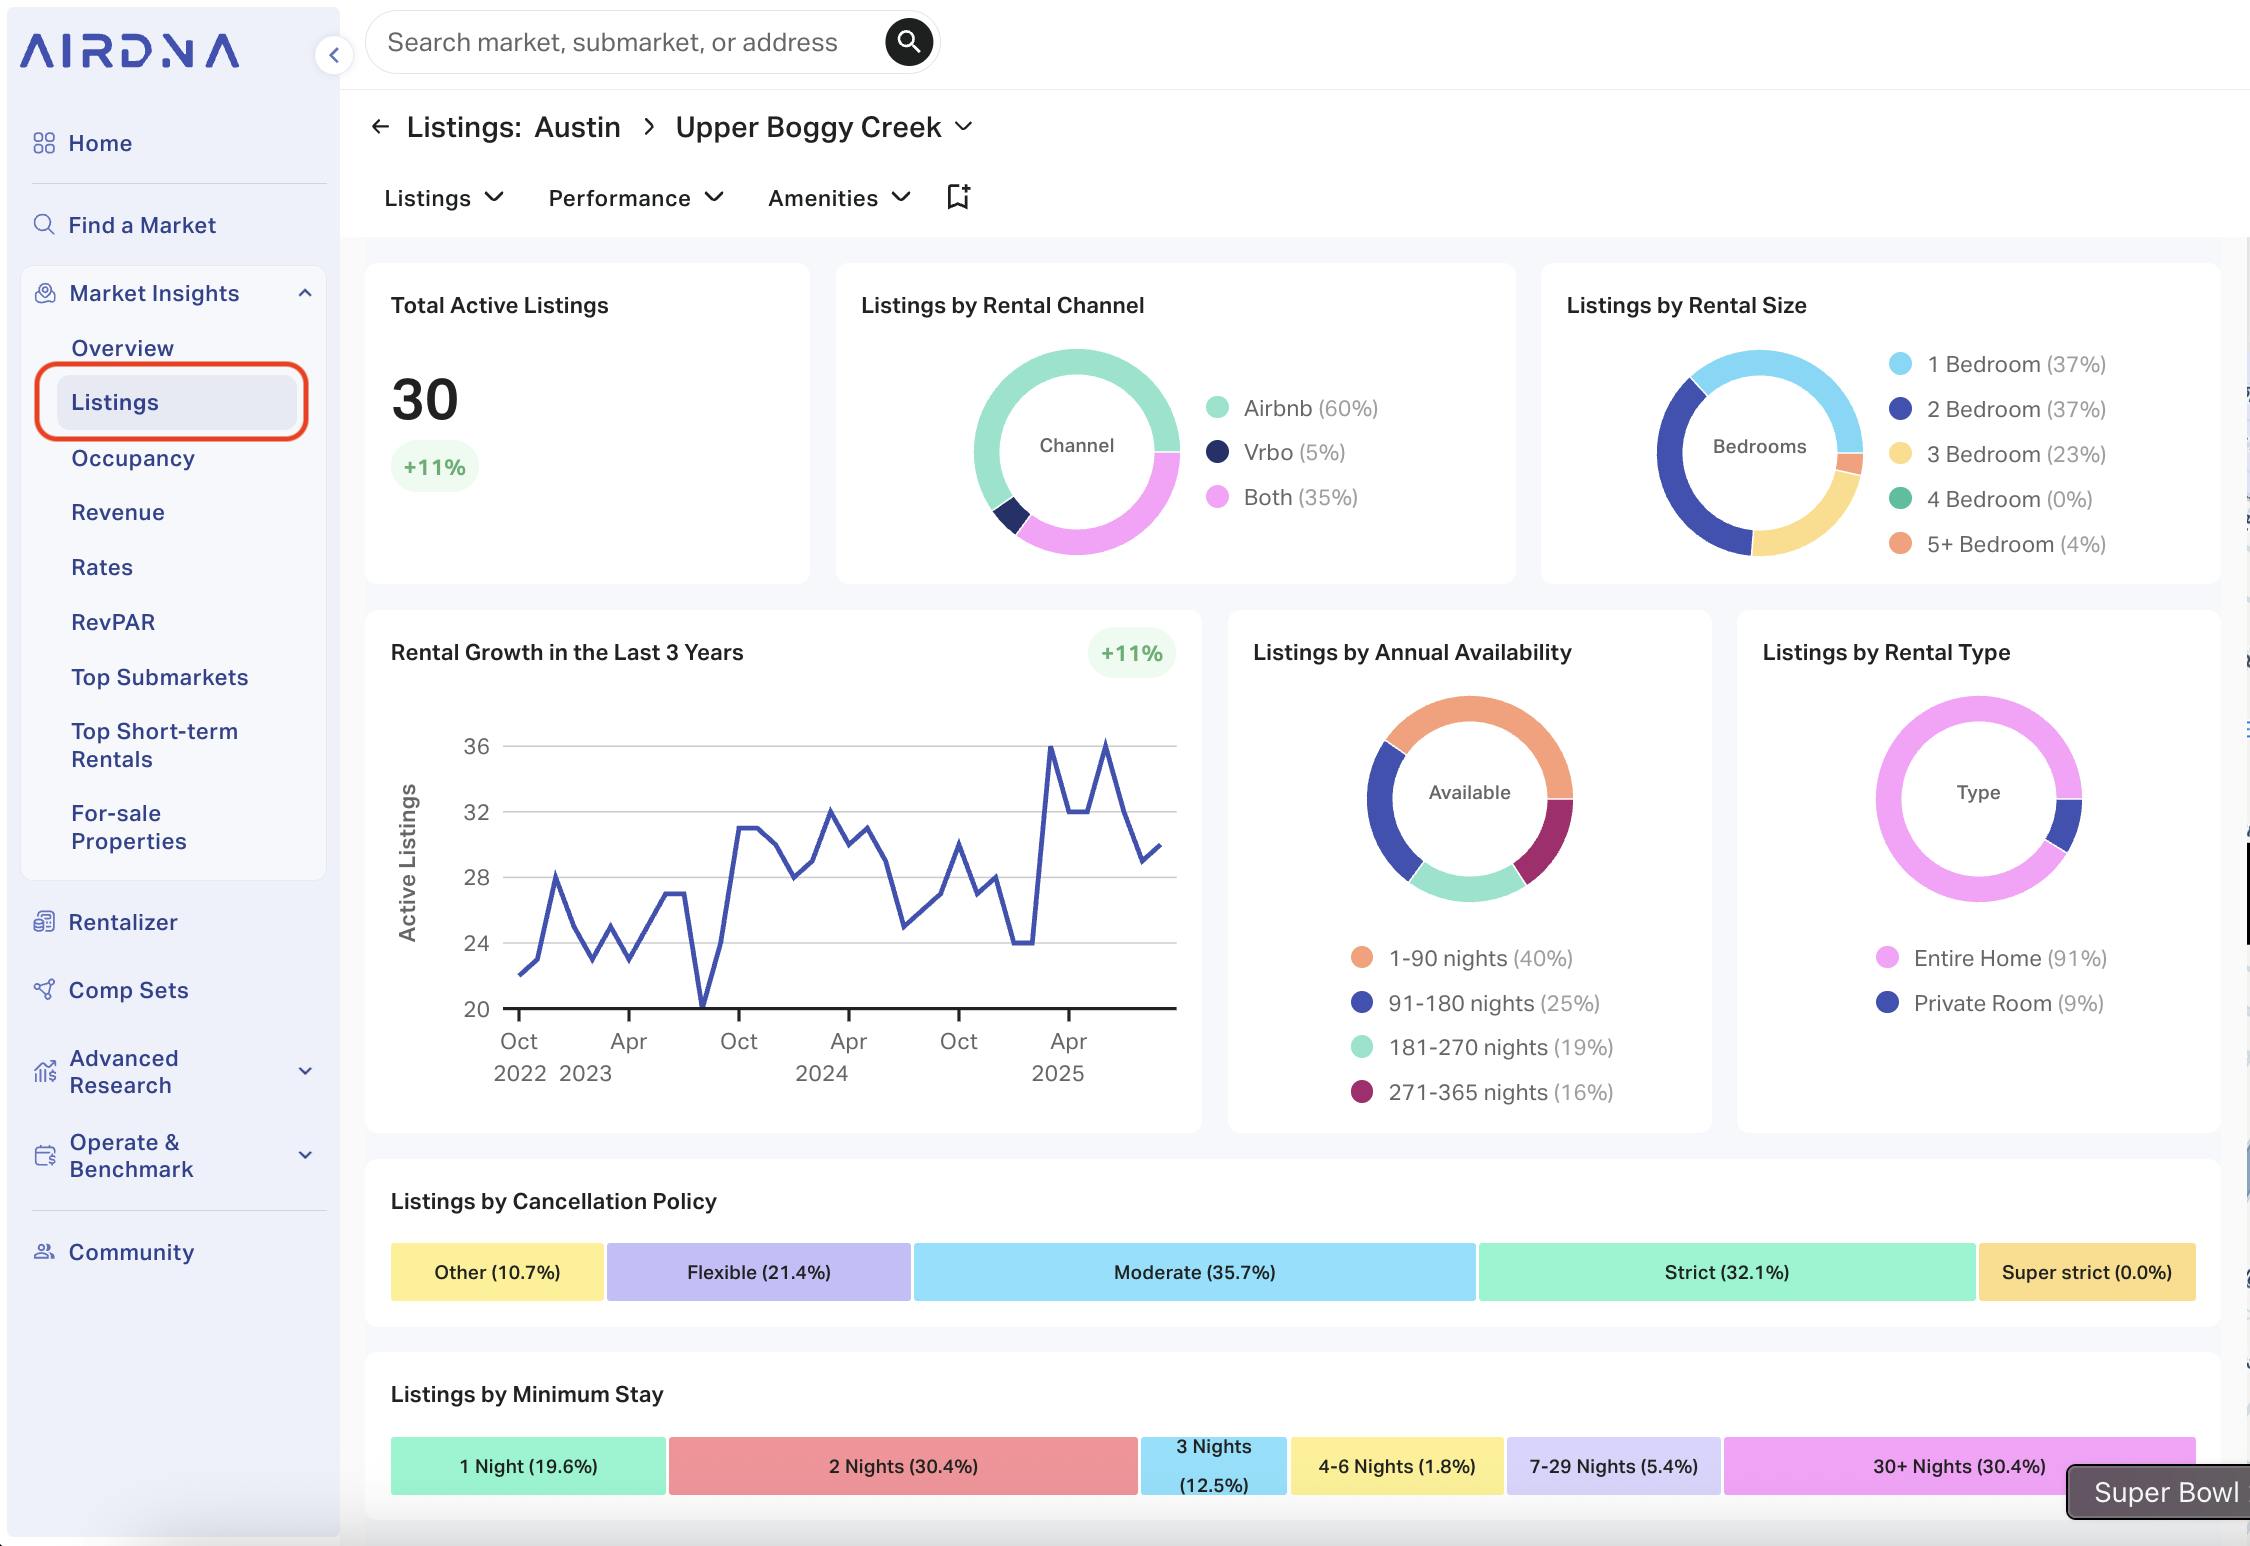Open the Amenities filter menu
Screen dimensions: 2250x1546
[838, 198]
